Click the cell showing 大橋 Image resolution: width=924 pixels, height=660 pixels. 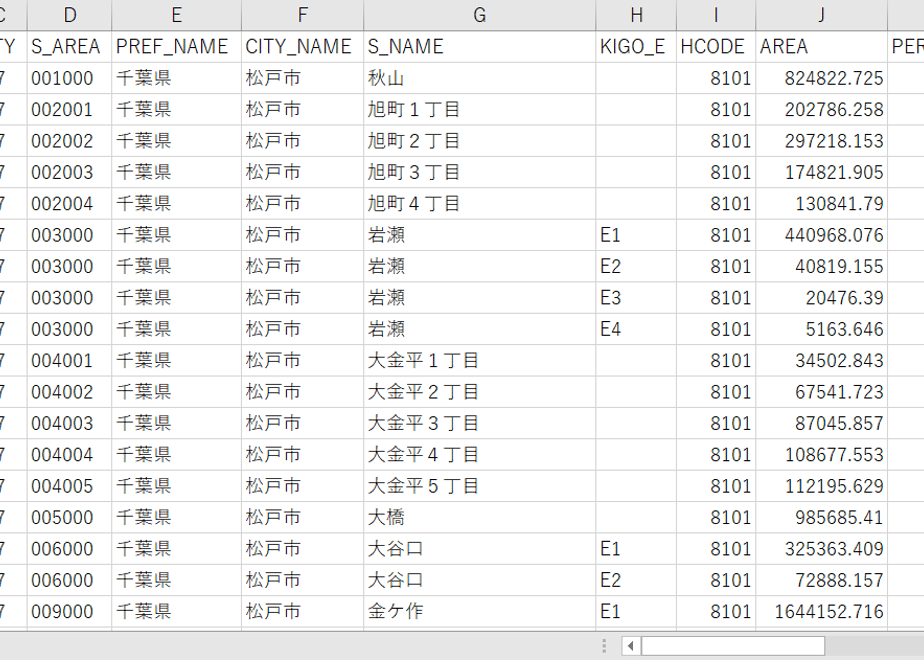(479, 517)
